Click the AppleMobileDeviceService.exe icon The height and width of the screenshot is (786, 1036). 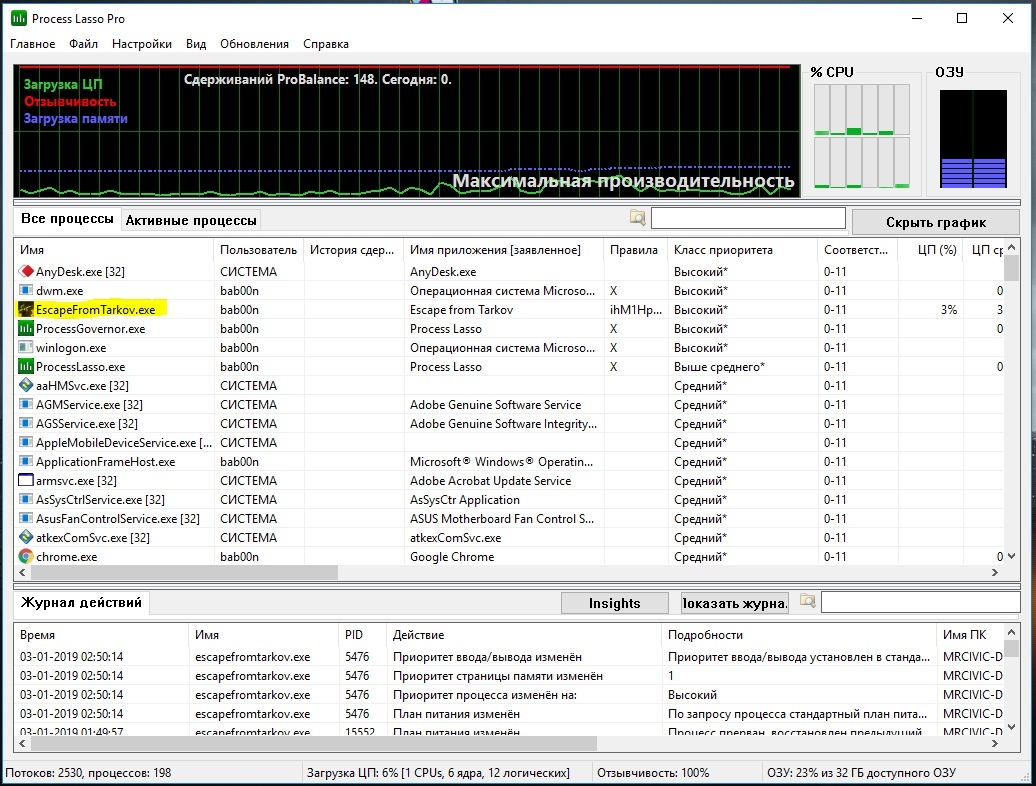coord(26,443)
